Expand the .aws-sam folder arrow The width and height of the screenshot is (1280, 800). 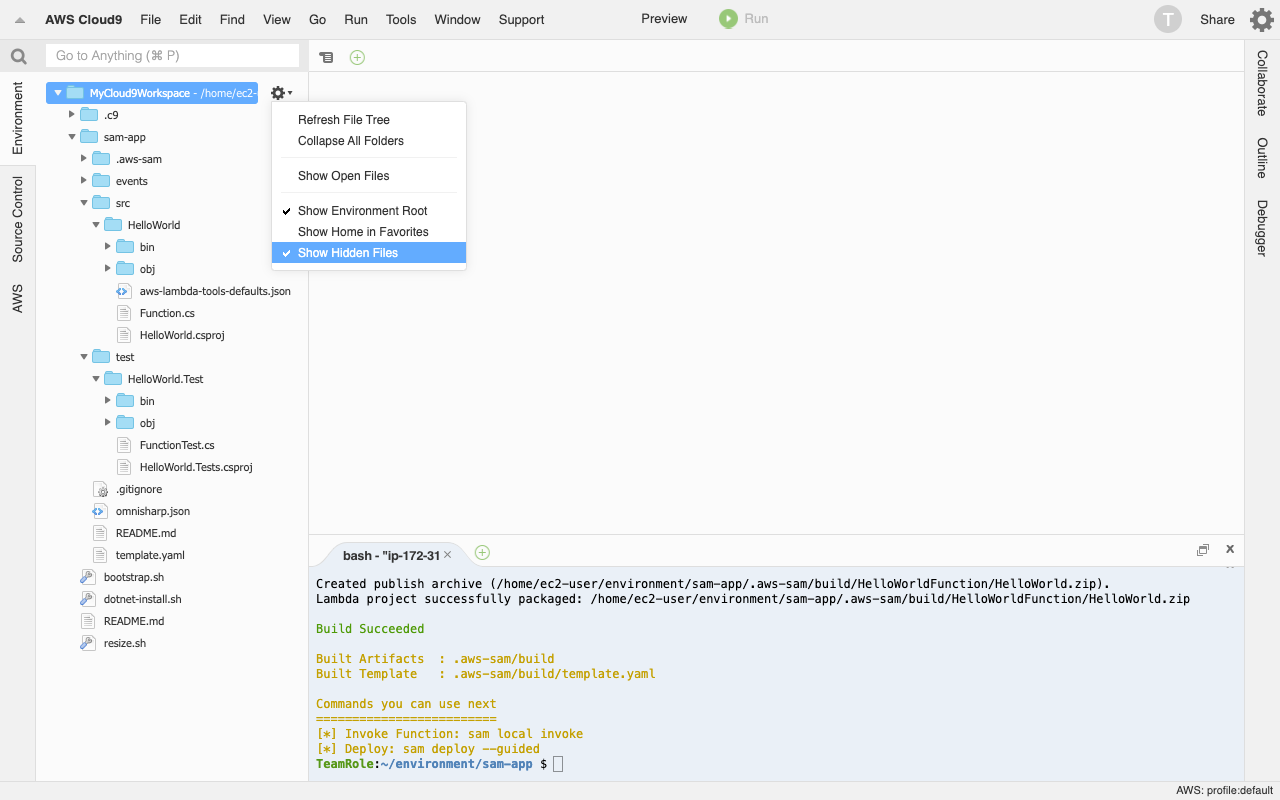point(84,159)
